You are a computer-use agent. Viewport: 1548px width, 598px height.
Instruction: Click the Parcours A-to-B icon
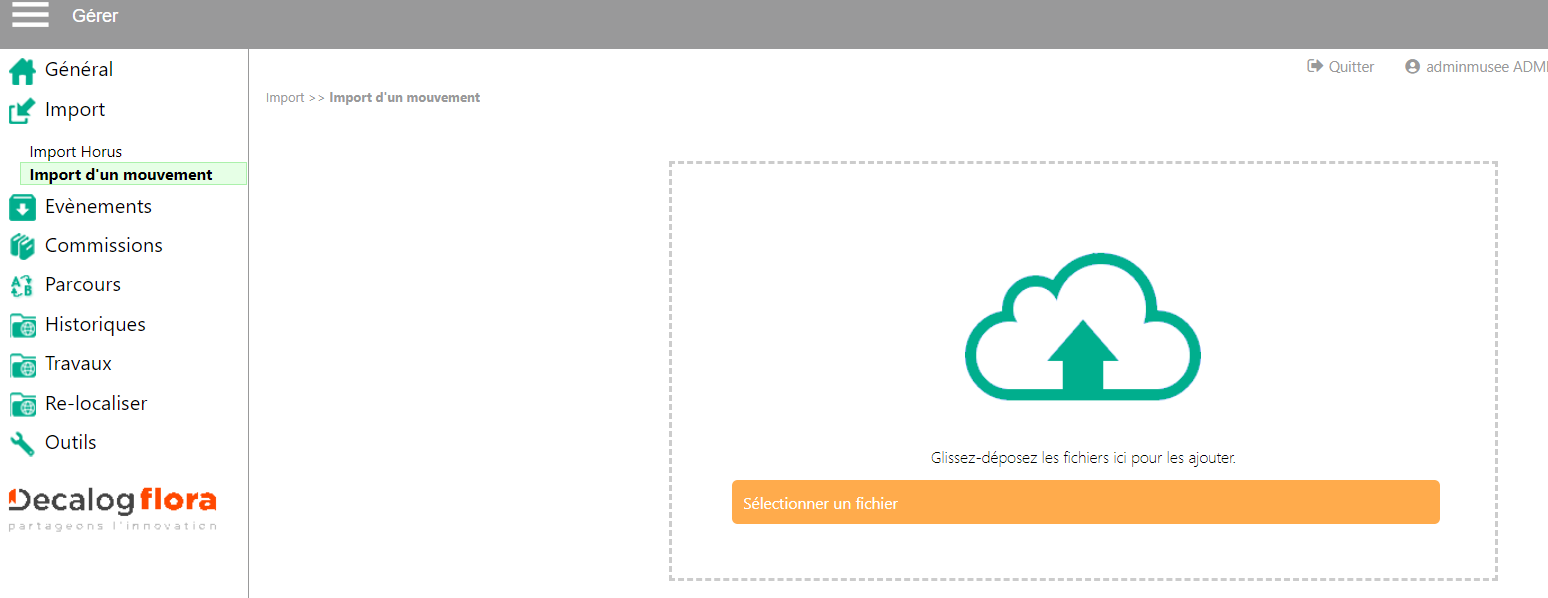tap(22, 286)
